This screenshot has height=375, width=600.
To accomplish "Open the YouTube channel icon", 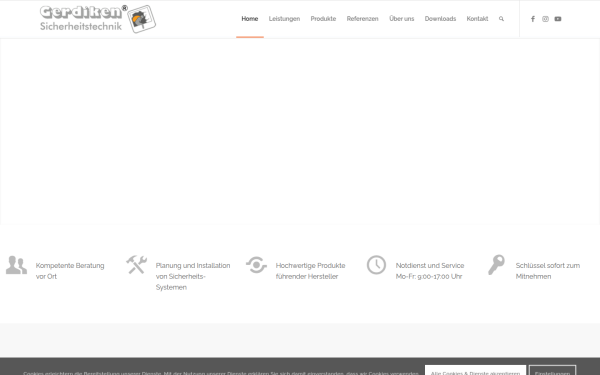I will coord(558,19).
